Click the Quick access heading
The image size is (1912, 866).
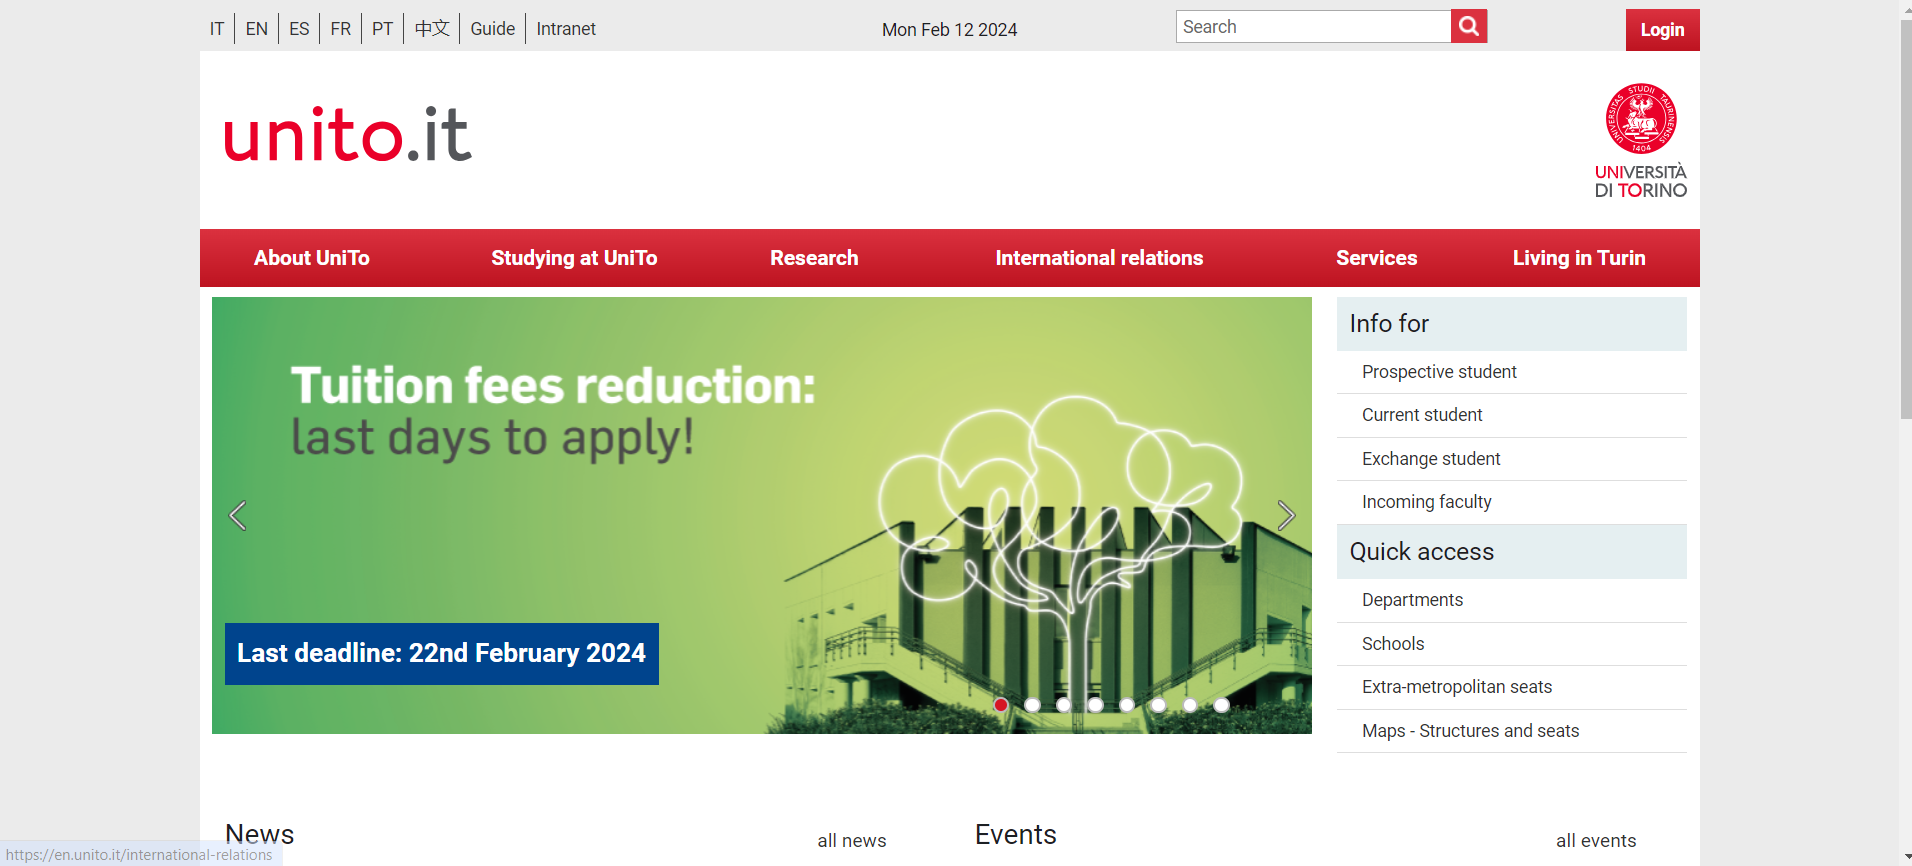point(1421,552)
